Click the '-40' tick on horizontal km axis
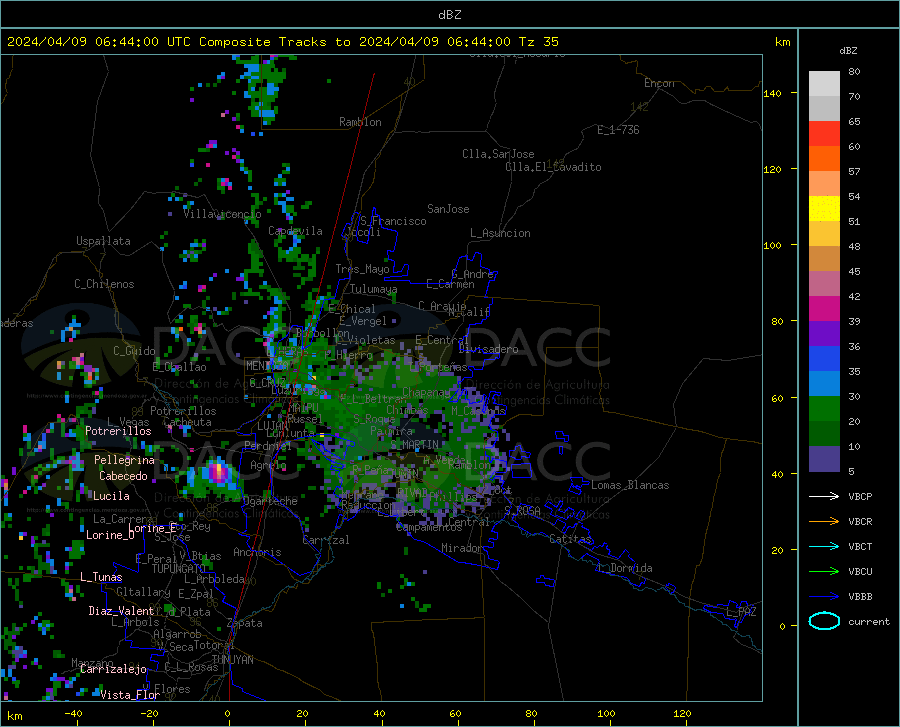The image size is (900, 727). click(x=73, y=713)
